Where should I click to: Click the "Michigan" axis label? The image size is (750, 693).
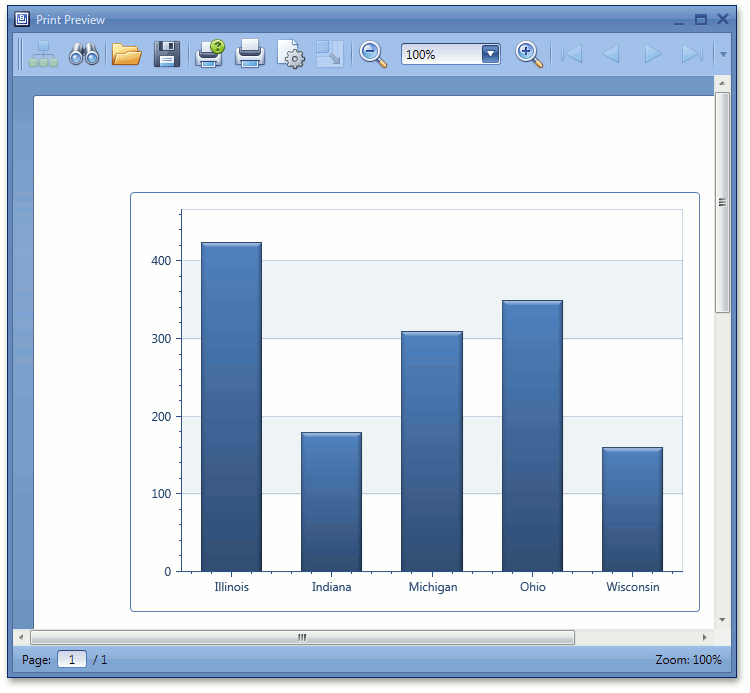433,587
